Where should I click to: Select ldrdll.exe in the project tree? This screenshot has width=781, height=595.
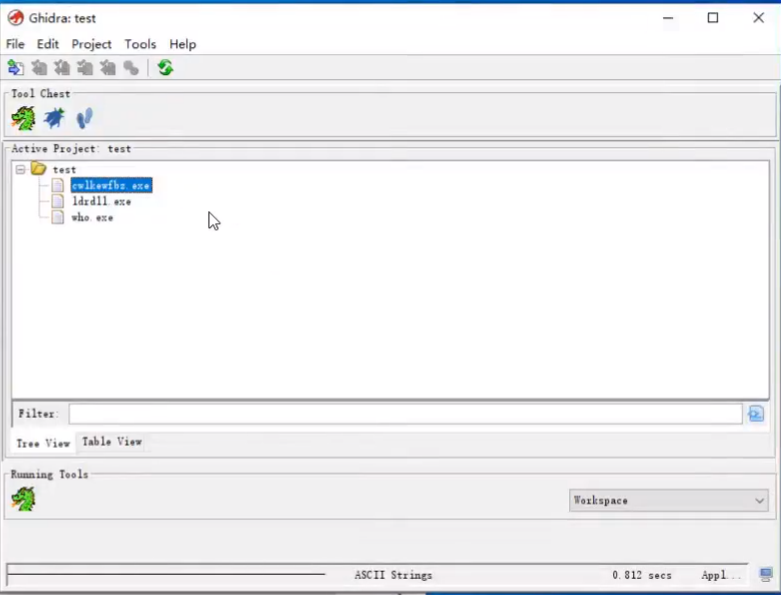point(102,202)
